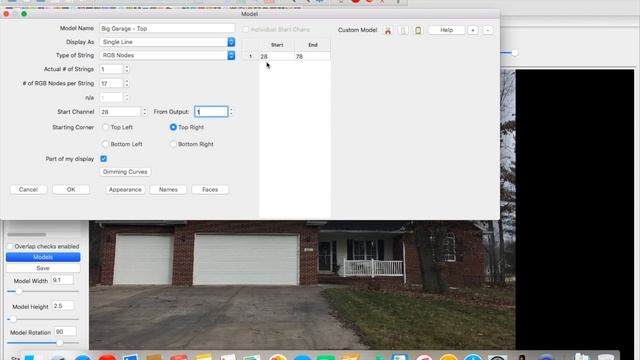Screen dimensions: 640x360
Task: Click the Model Width field
Action: (62, 280)
